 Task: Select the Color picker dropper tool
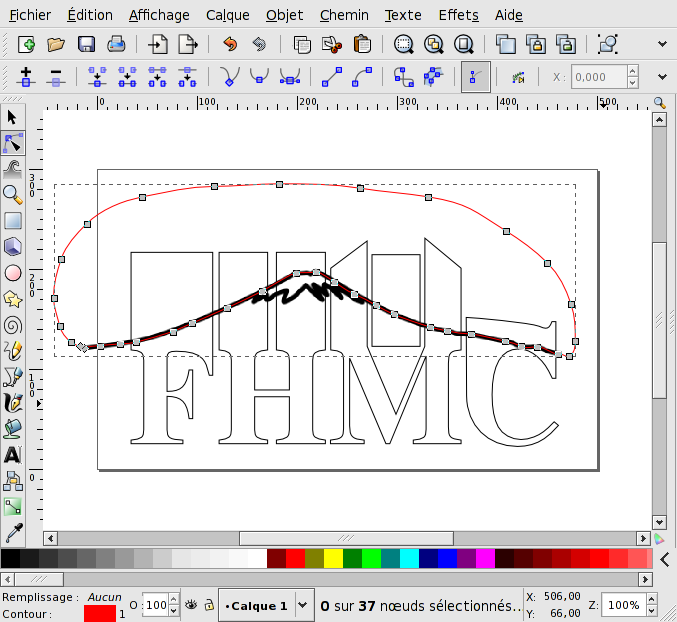point(13,533)
